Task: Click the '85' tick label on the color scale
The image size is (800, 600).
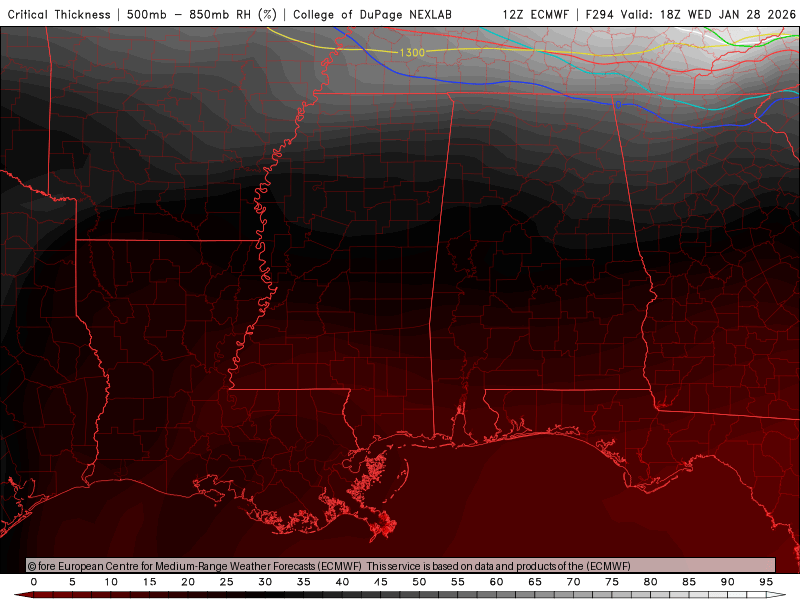Action: pyautogui.click(x=689, y=582)
